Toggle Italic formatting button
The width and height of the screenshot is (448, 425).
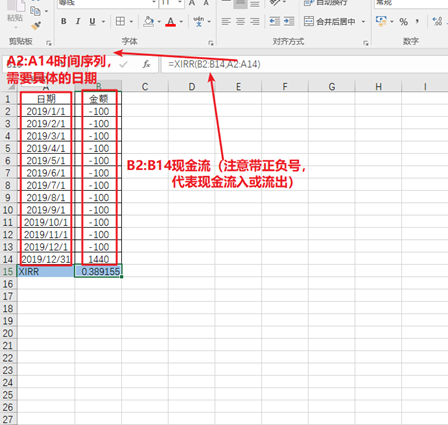coord(78,22)
